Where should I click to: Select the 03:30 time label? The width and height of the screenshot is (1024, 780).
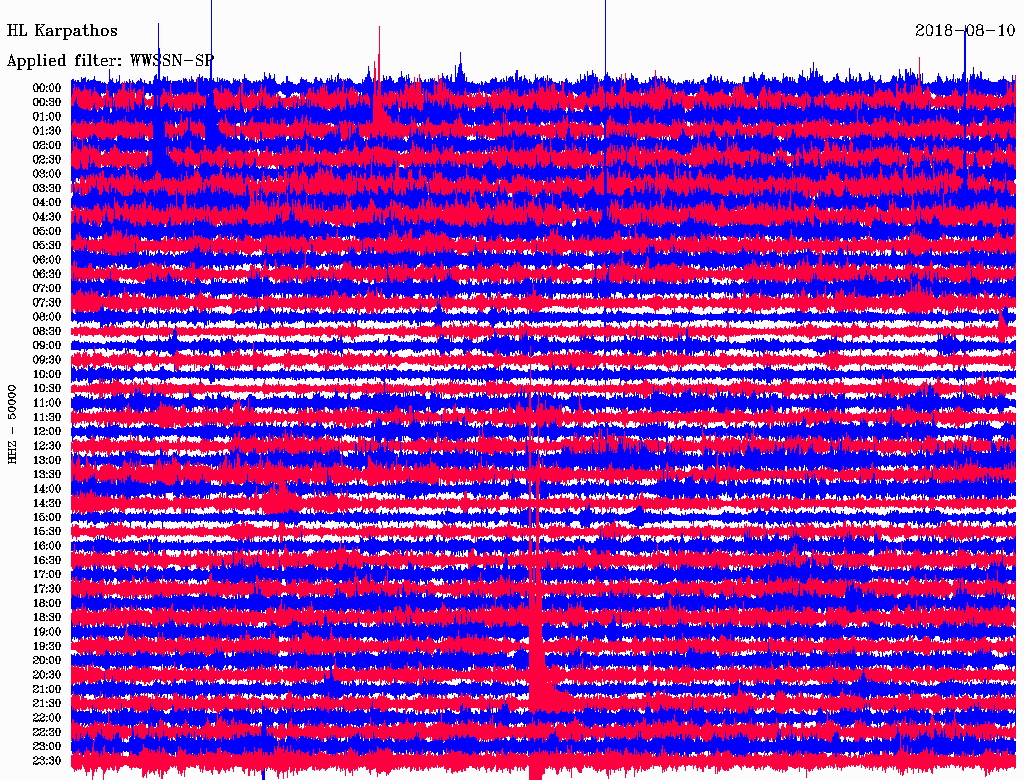coord(47,188)
